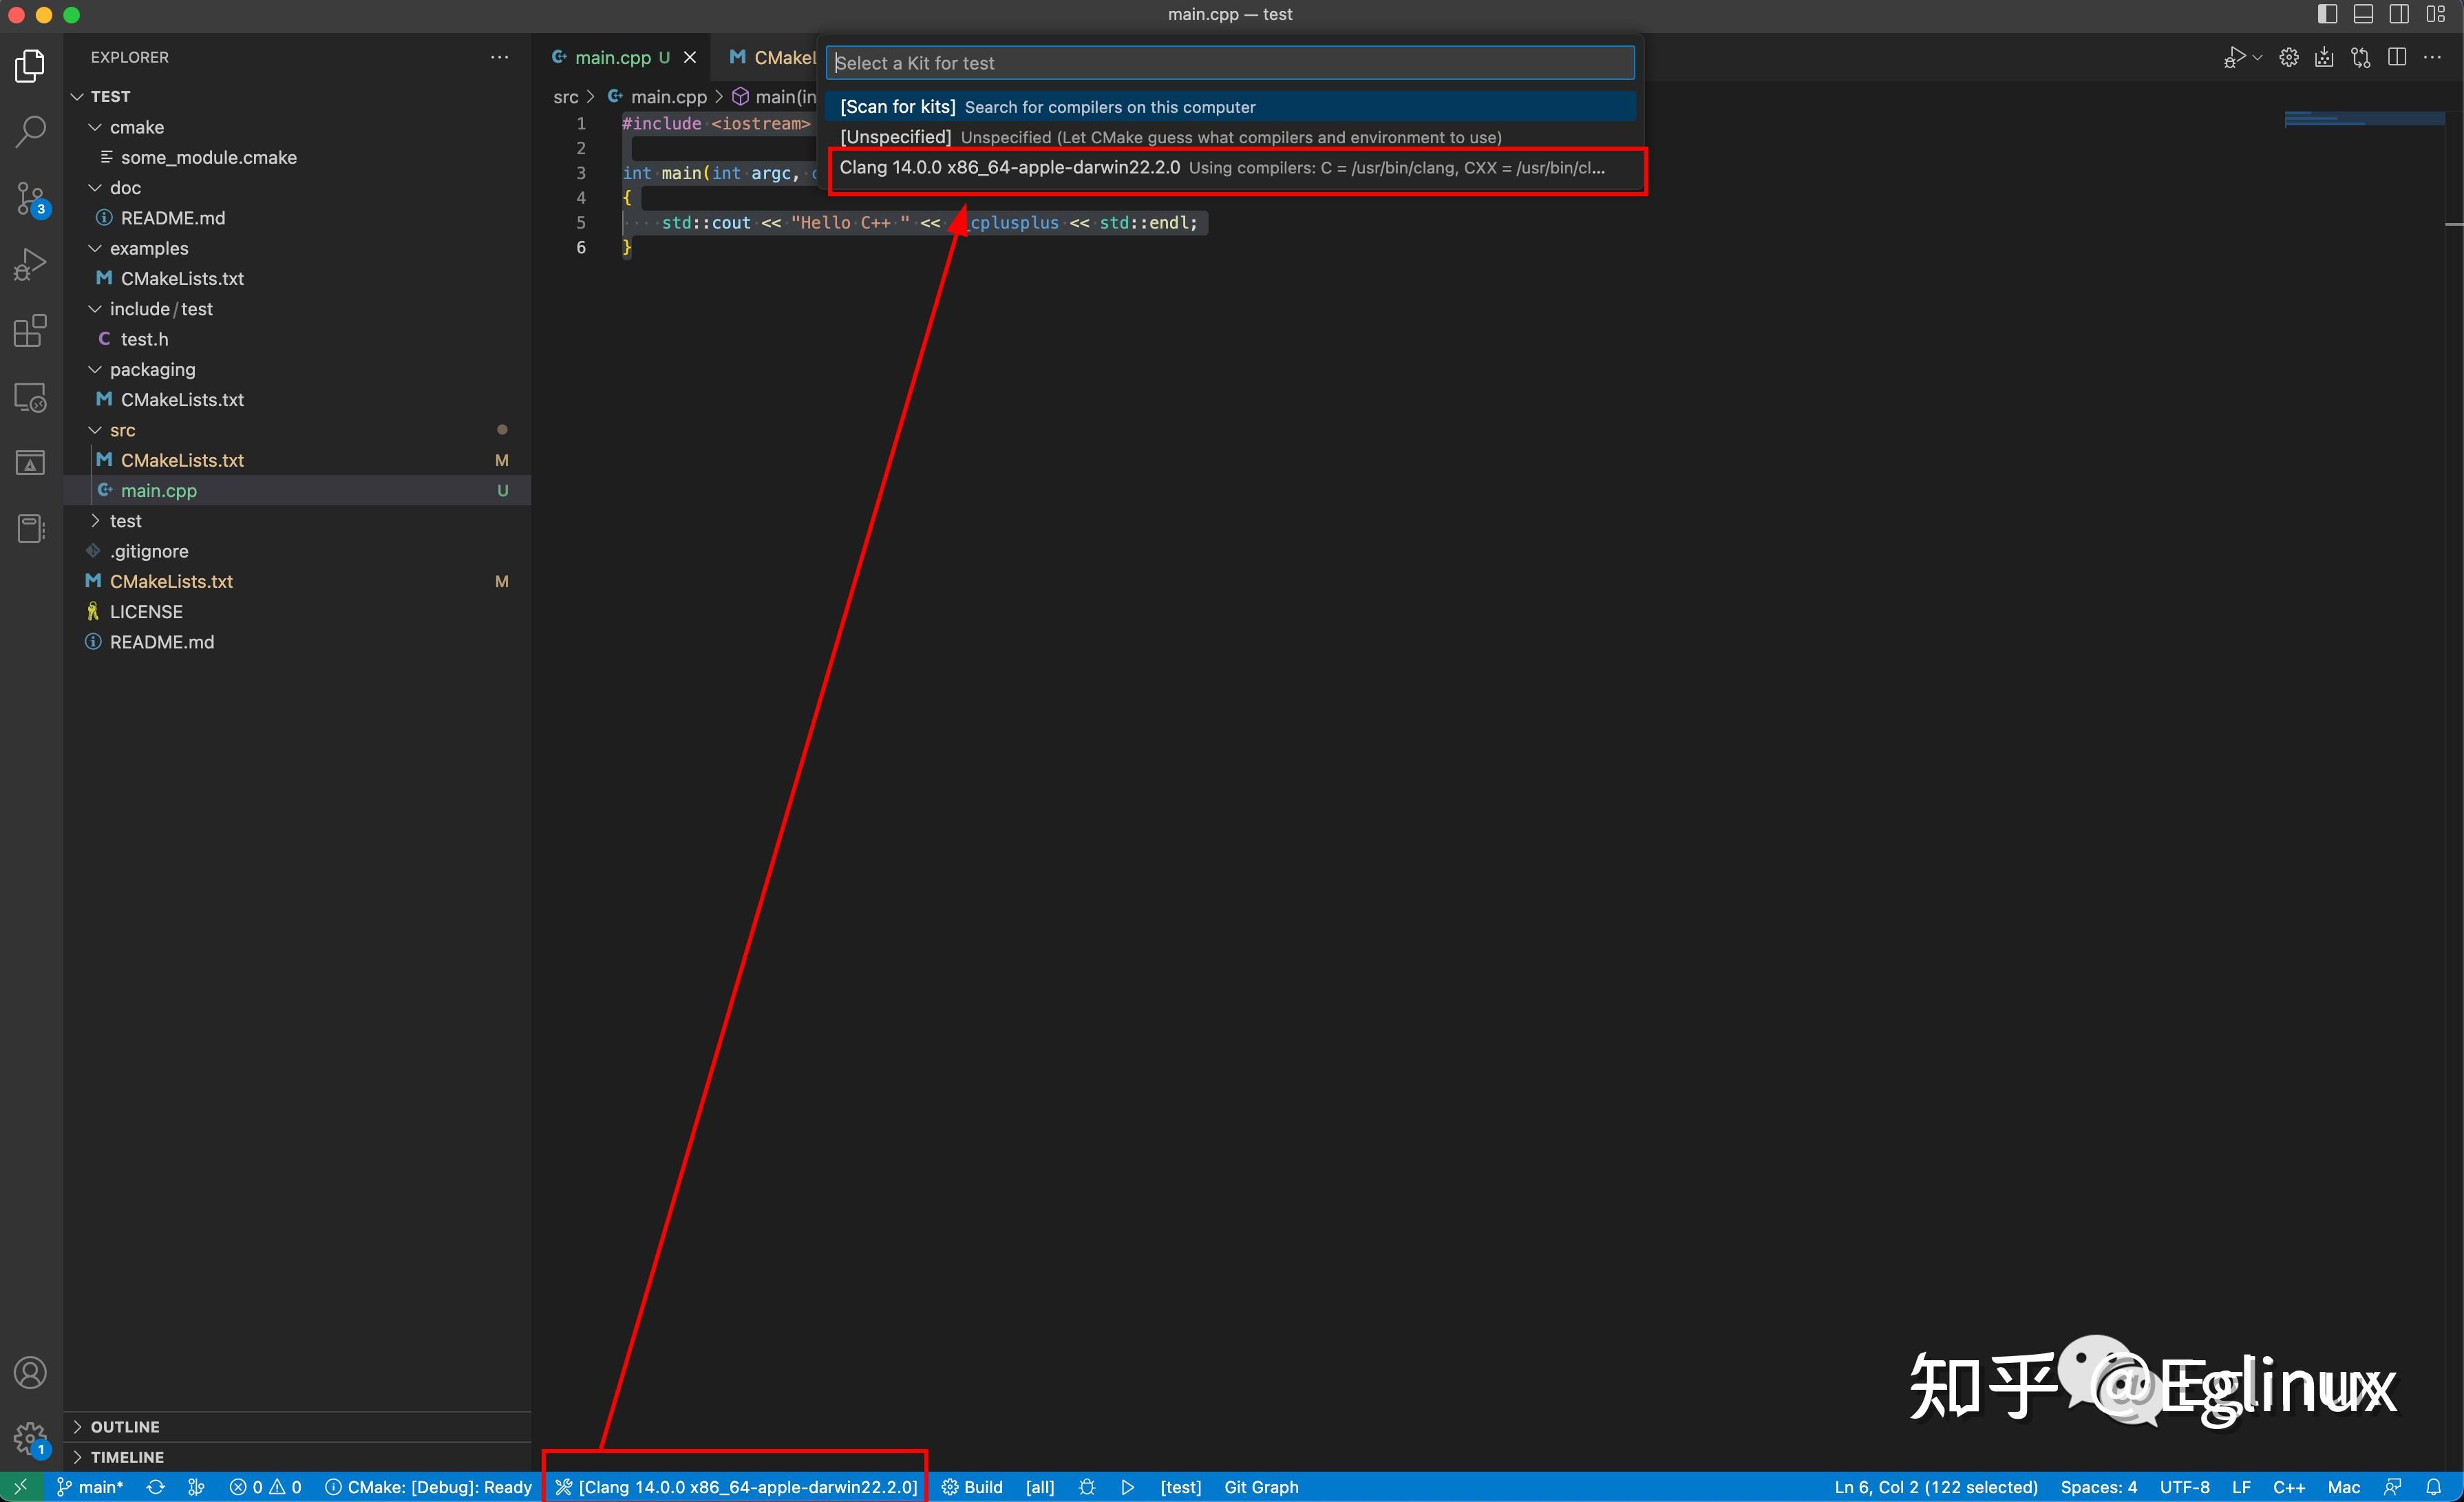Toggle secondary side bar visibility
The width and height of the screenshot is (2464, 1502).
(2400, 14)
